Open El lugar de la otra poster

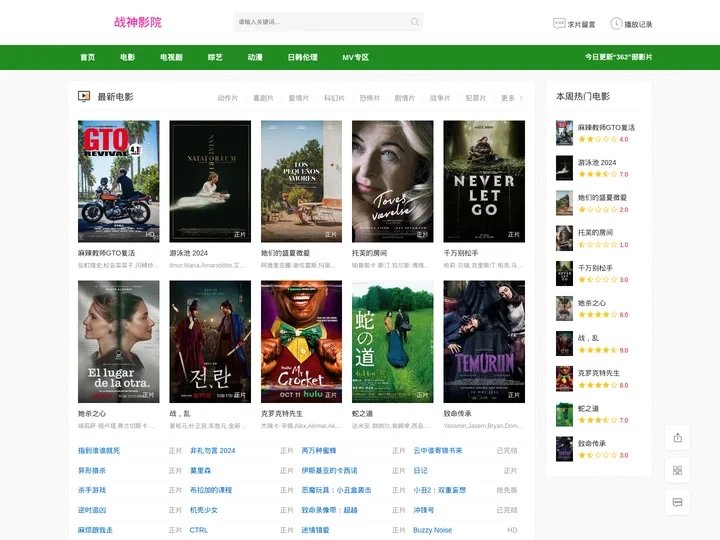(118, 342)
